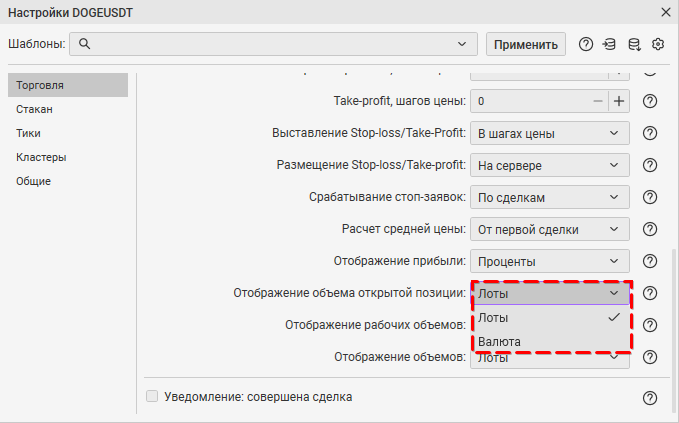
Task: Select Валюта option in dropdown list
Action: [x=499, y=341]
